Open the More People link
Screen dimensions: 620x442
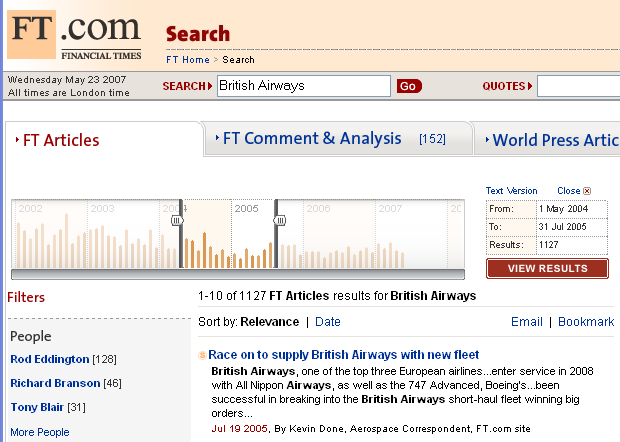(x=40, y=432)
